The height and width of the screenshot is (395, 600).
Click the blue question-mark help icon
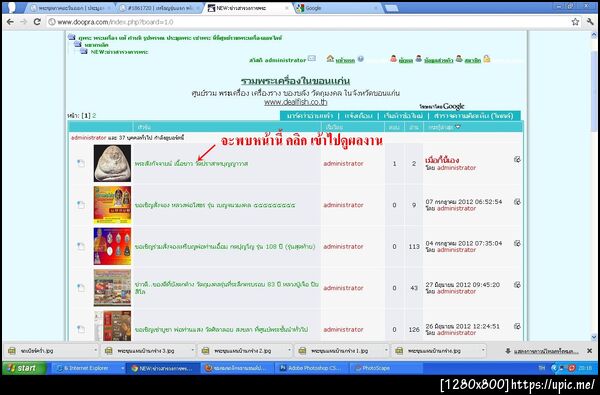click(360, 59)
